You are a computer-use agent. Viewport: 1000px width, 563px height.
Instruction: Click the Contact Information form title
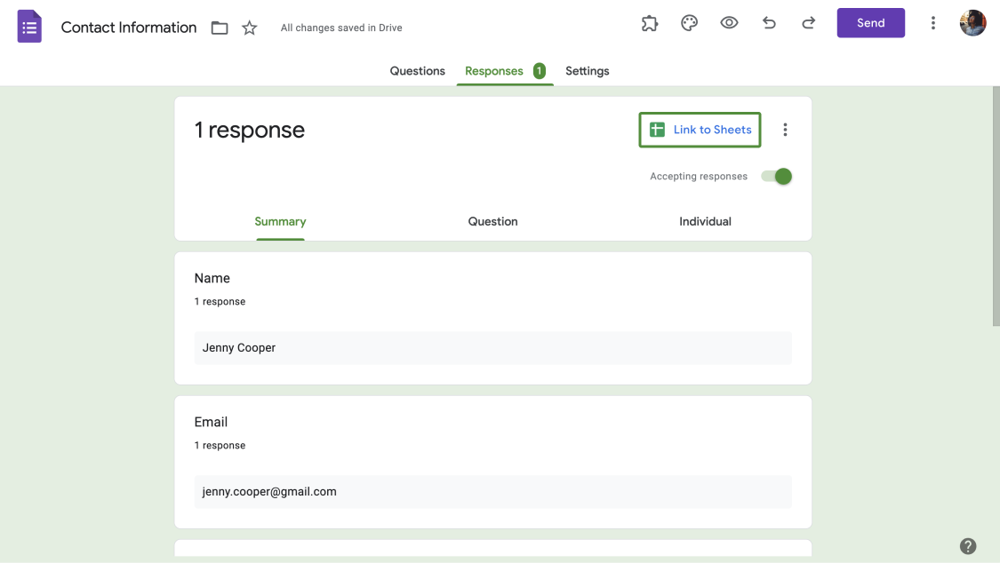tap(129, 27)
